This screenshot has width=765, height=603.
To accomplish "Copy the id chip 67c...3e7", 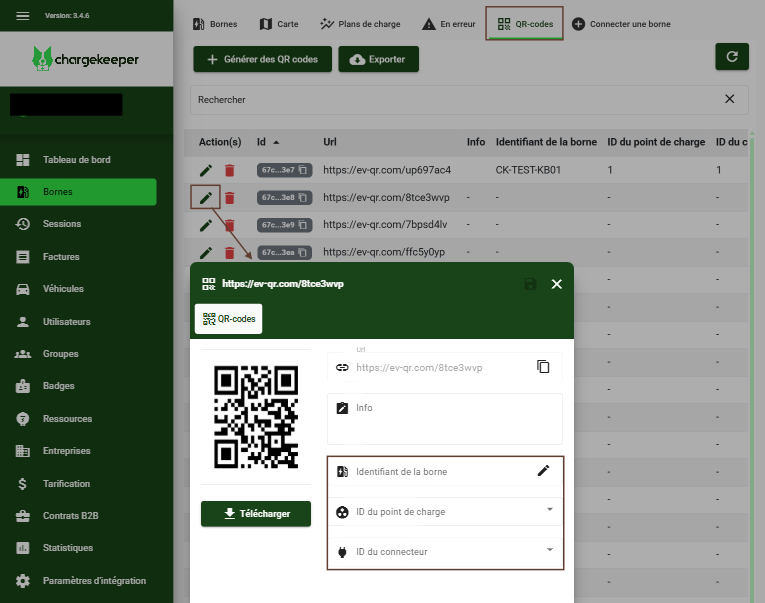I will pyautogui.click(x=303, y=170).
